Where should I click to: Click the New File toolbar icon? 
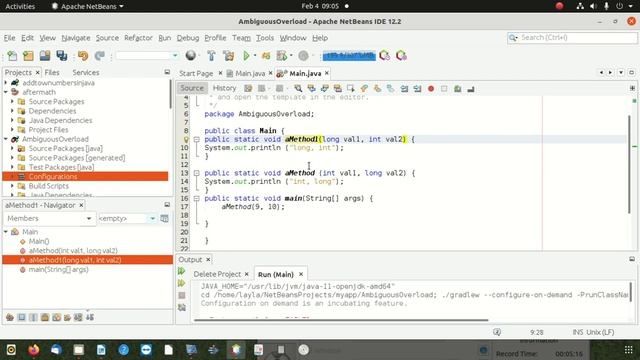tap(12, 56)
